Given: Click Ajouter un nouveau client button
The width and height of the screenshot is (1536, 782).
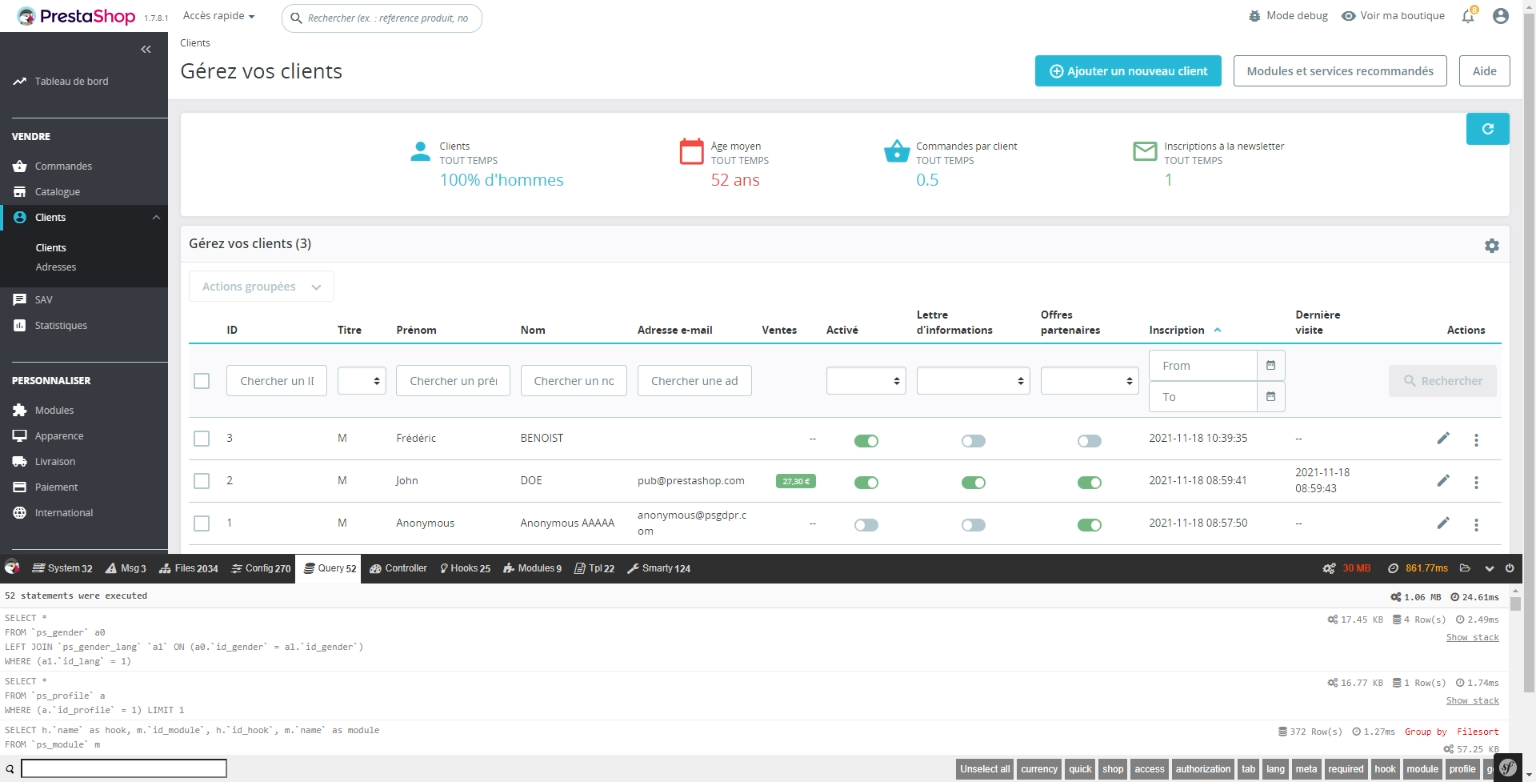Looking at the screenshot, I should (1128, 71).
